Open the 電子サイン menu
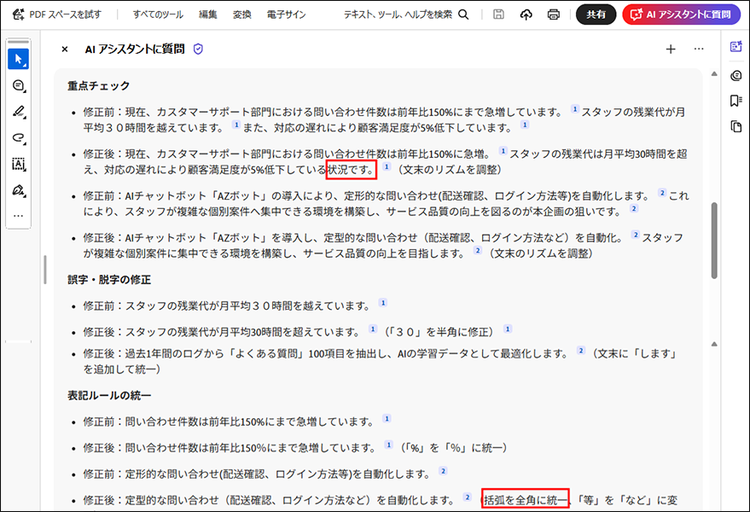The height and width of the screenshot is (512, 750). tap(286, 14)
